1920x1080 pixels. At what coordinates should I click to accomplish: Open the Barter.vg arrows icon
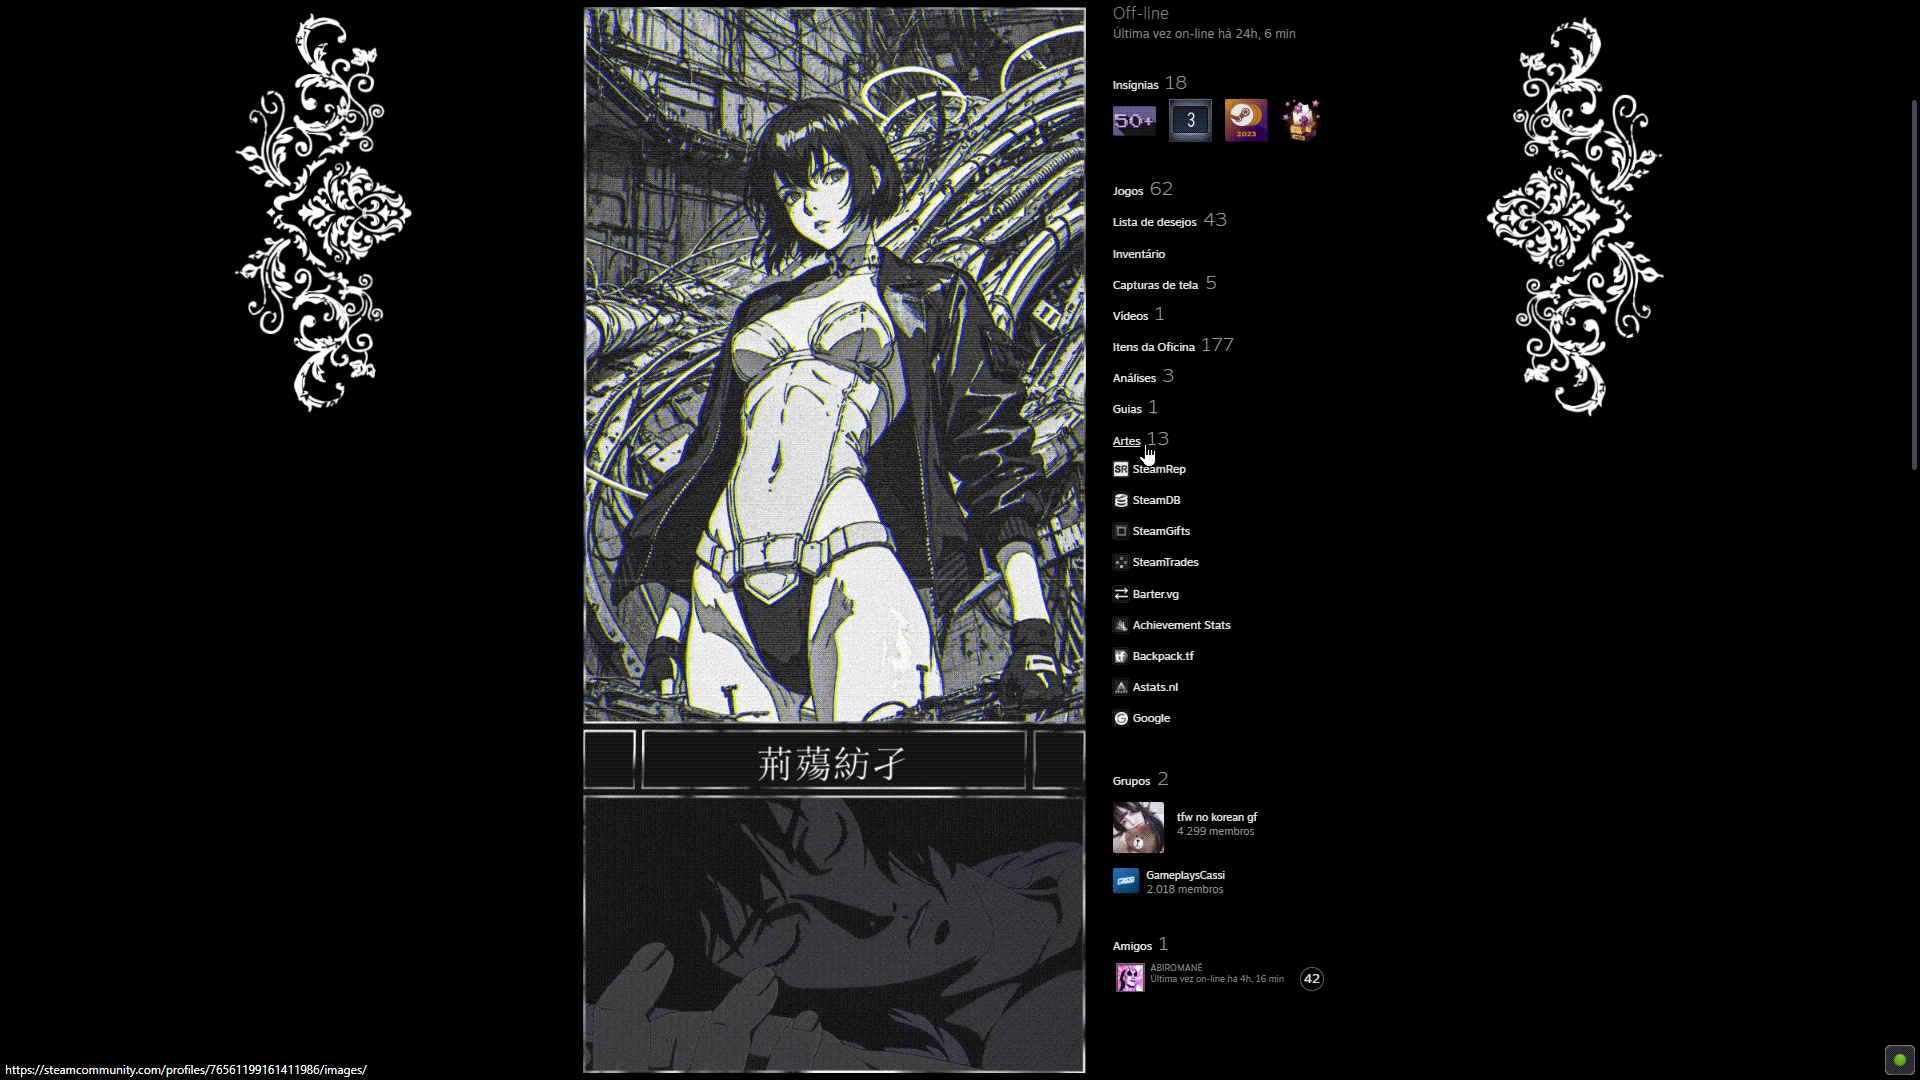click(x=1120, y=594)
